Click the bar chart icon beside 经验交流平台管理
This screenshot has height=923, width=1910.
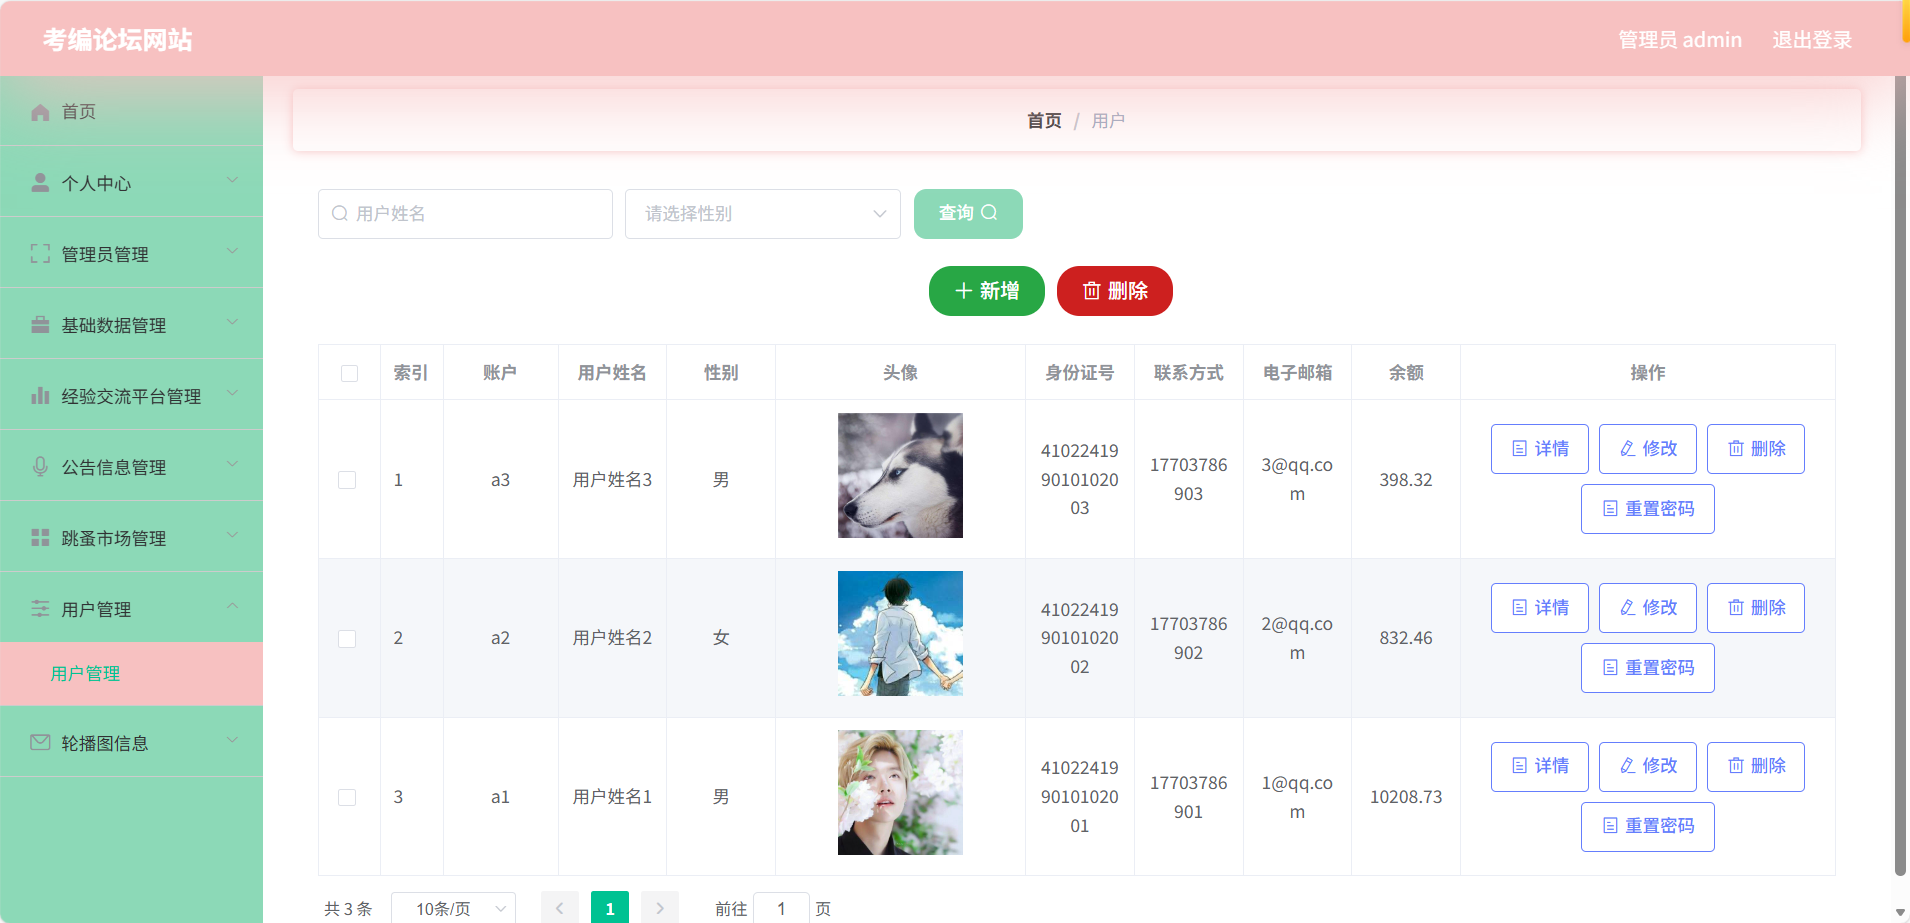40,396
